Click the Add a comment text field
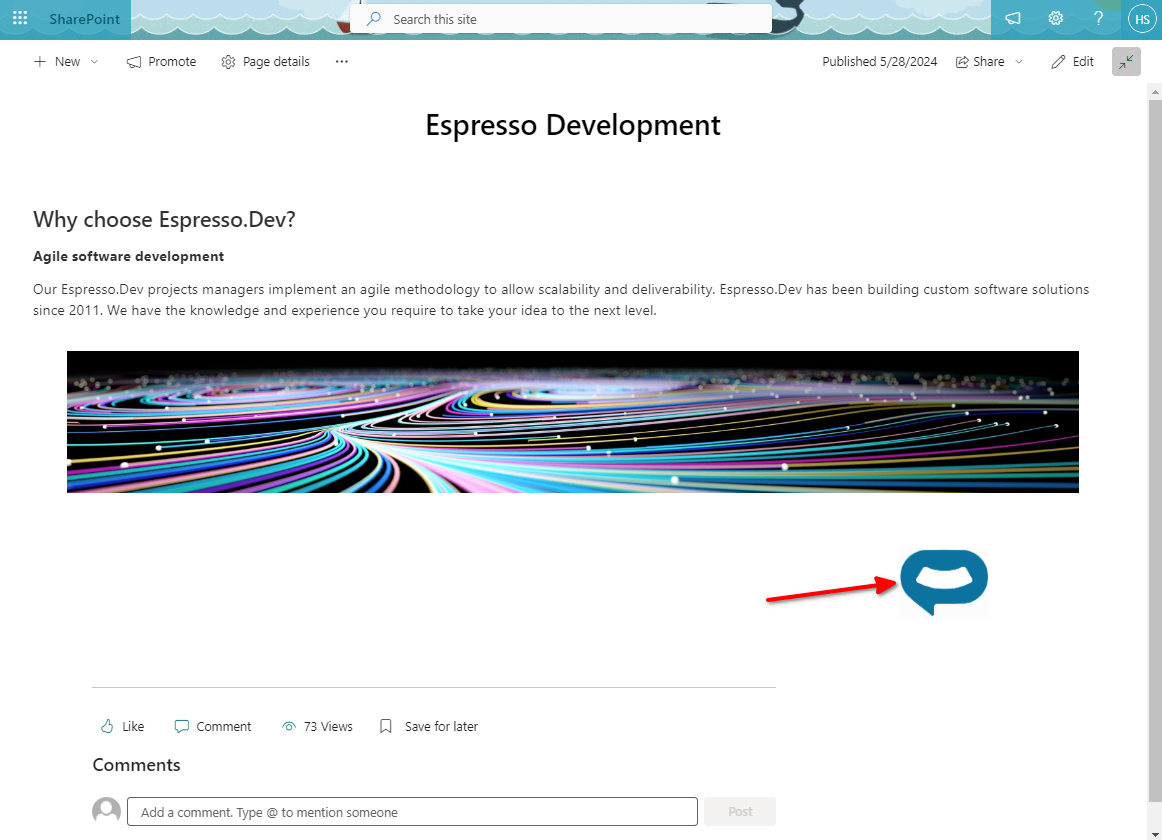 tap(412, 812)
